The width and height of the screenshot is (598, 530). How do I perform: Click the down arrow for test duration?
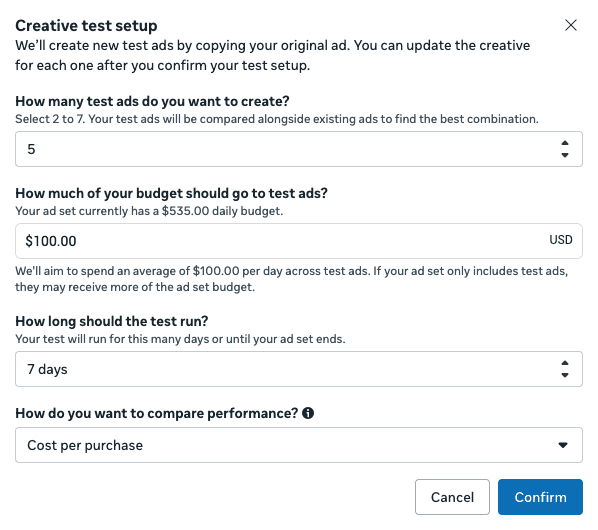565,375
